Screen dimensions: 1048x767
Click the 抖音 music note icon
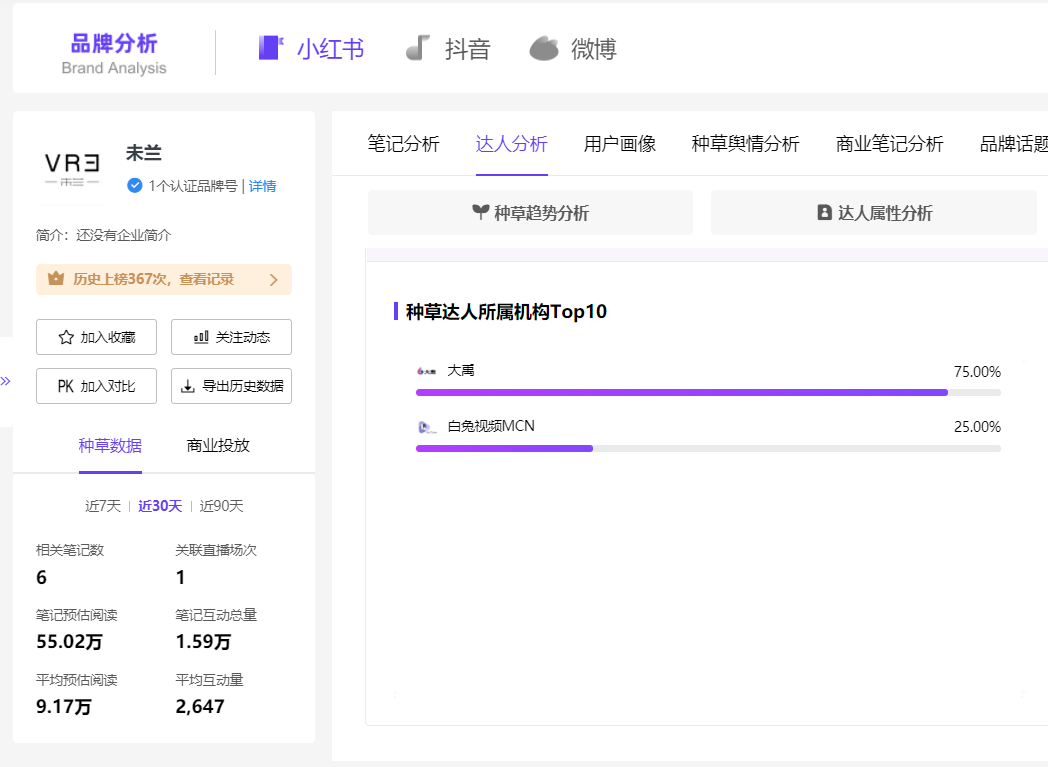pyautogui.click(x=418, y=48)
